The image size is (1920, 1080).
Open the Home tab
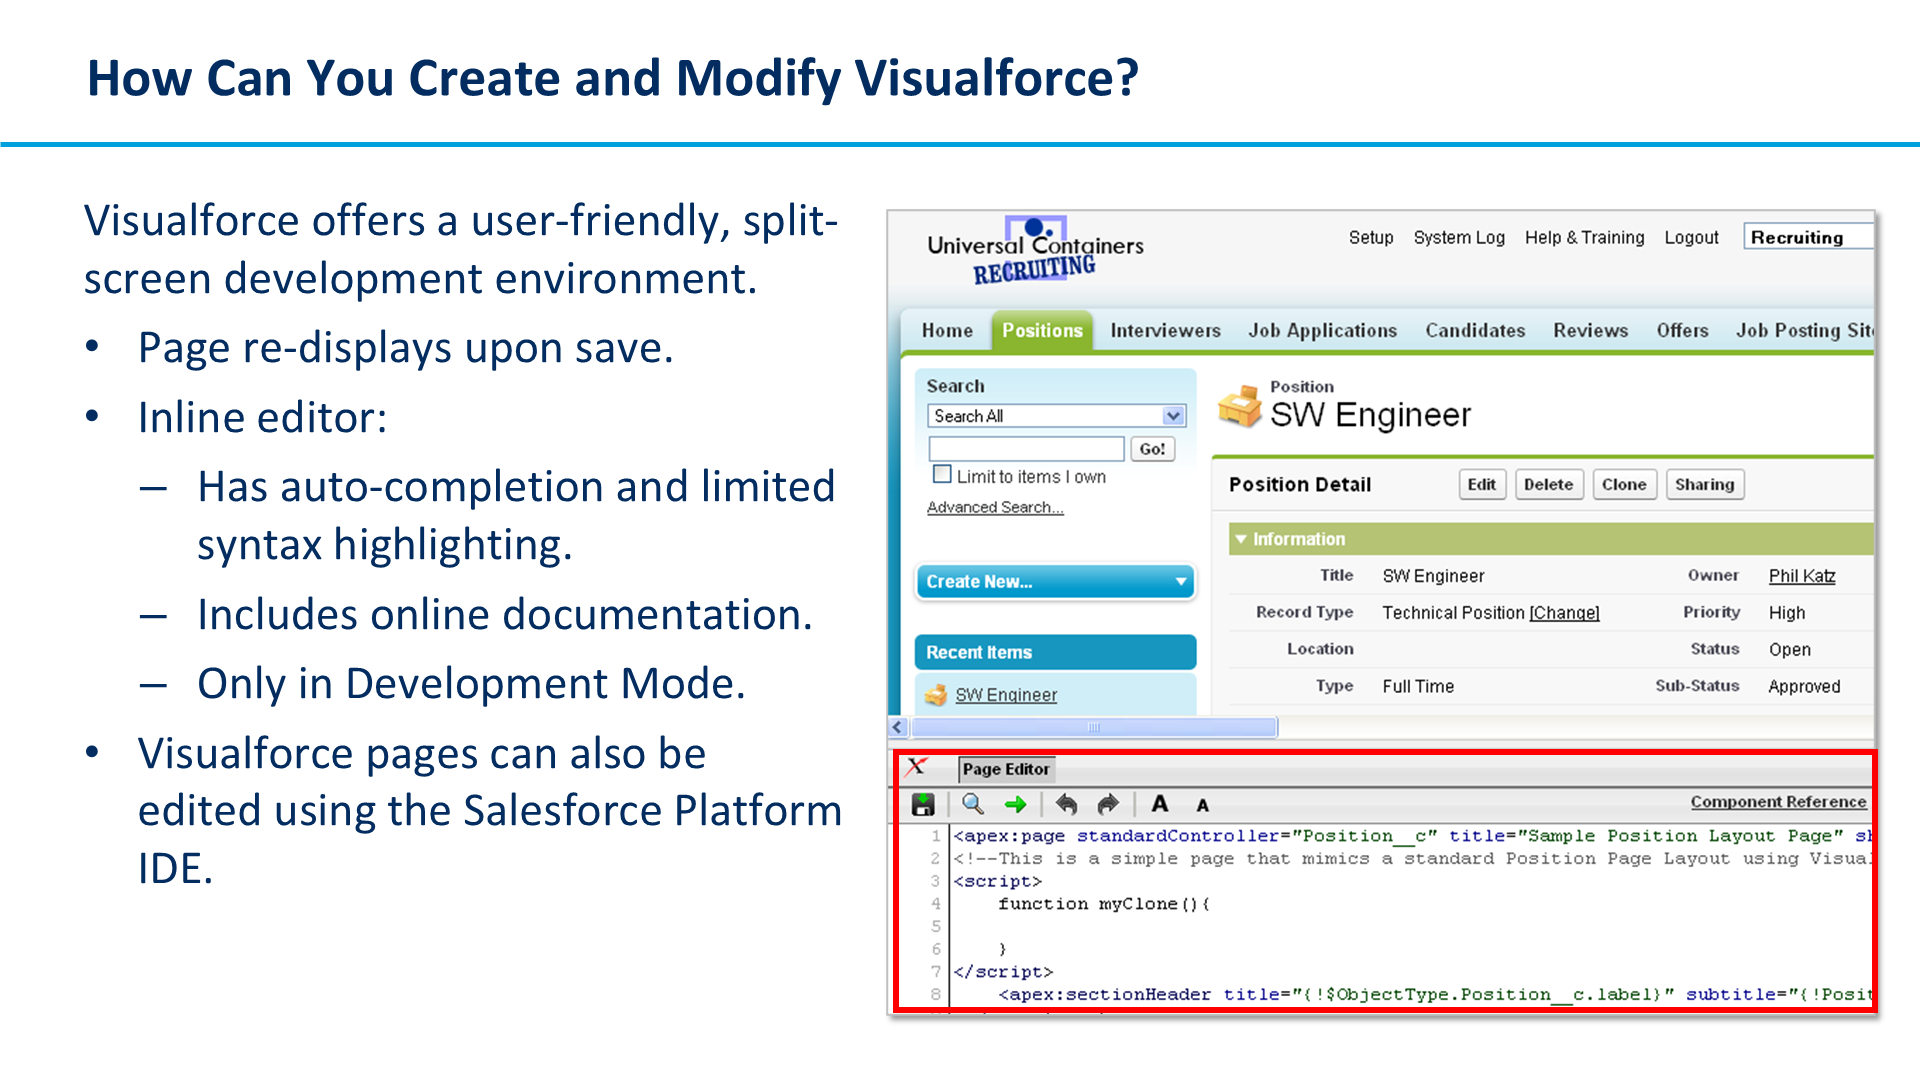tap(947, 330)
